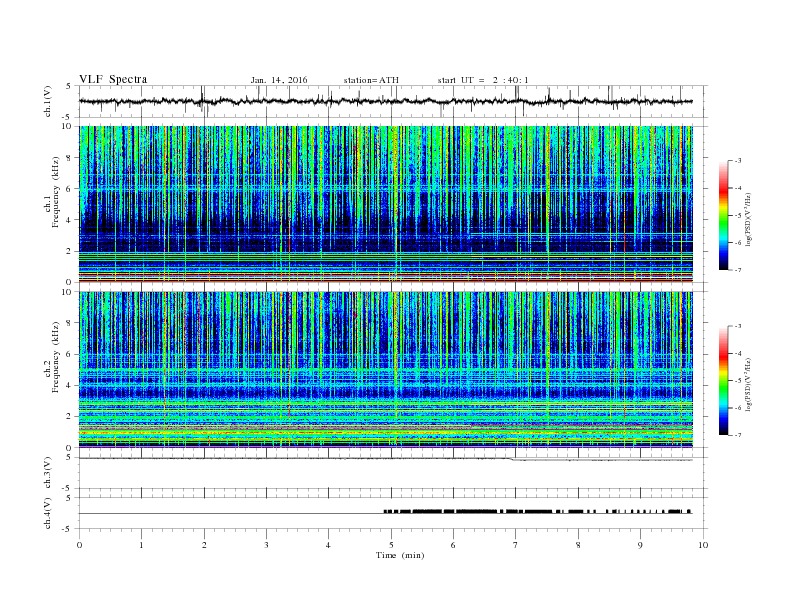This screenshot has height=612, width=792.
Task: Click the log(PSD) label beside ch.1 colorbar
Action: pos(748,220)
